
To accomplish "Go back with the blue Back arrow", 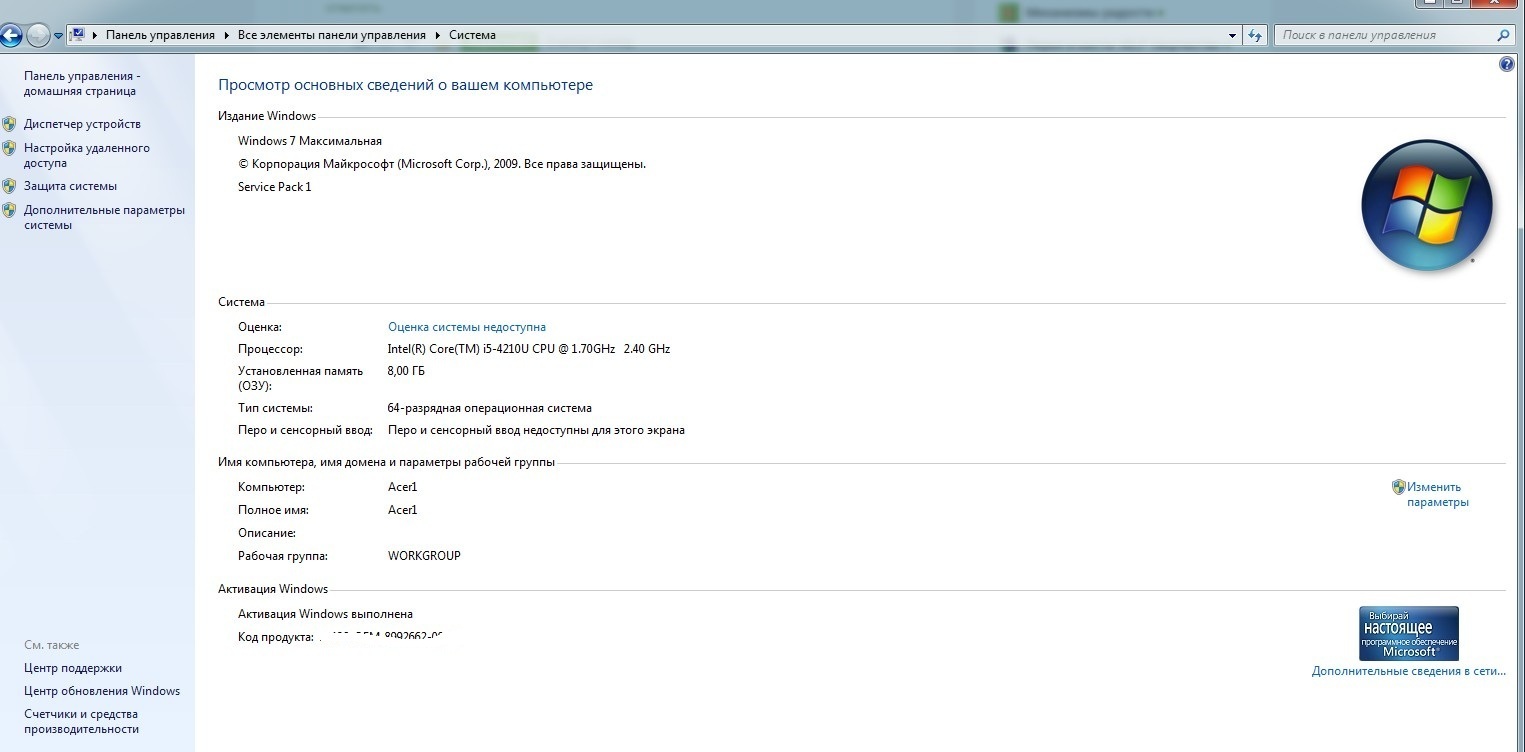I will 11,35.
